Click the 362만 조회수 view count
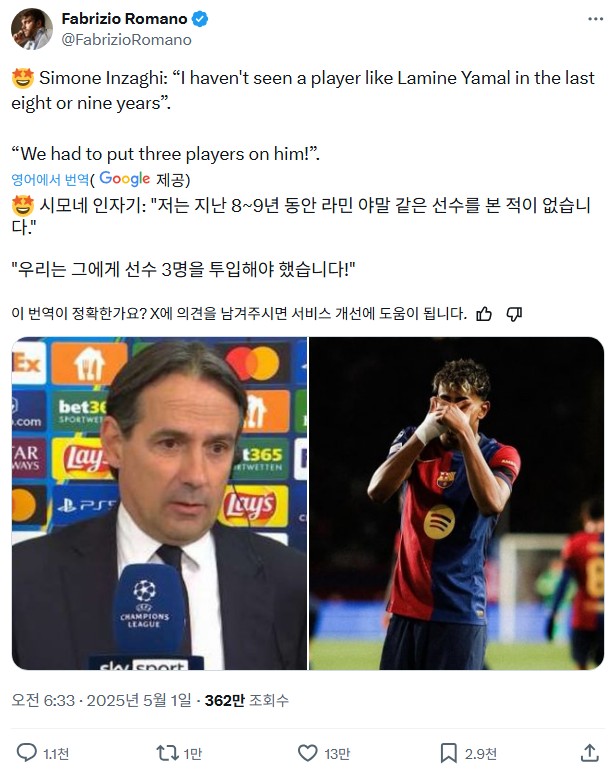 tap(247, 700)
